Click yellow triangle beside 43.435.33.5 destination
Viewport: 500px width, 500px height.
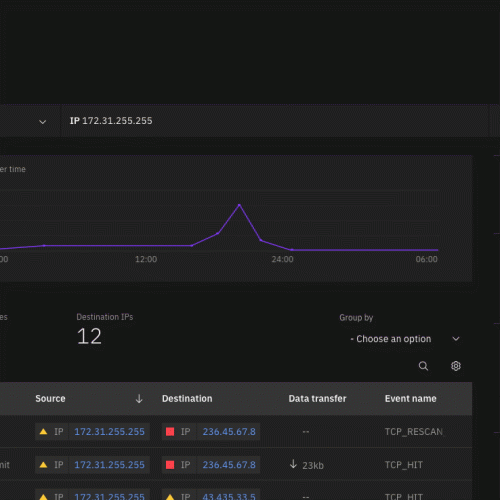tap(170, 497)
